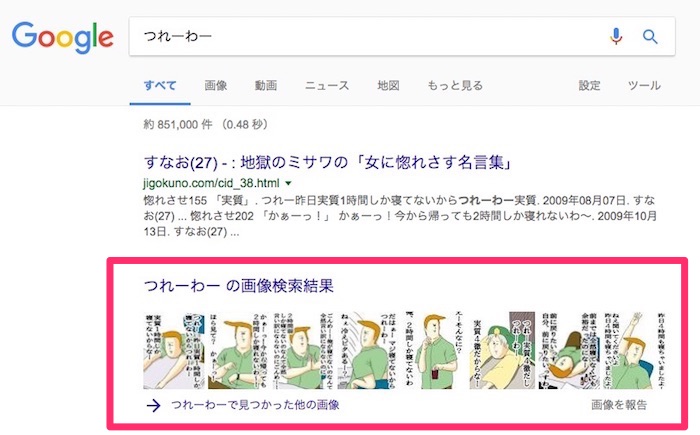Click the 画像を報告 link
The width and height of the screenshot is (700, 435).
tap(619, 405)
